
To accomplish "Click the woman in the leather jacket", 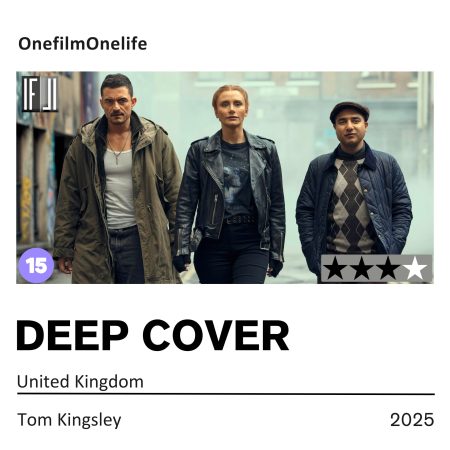I will (x=230, y=185).
